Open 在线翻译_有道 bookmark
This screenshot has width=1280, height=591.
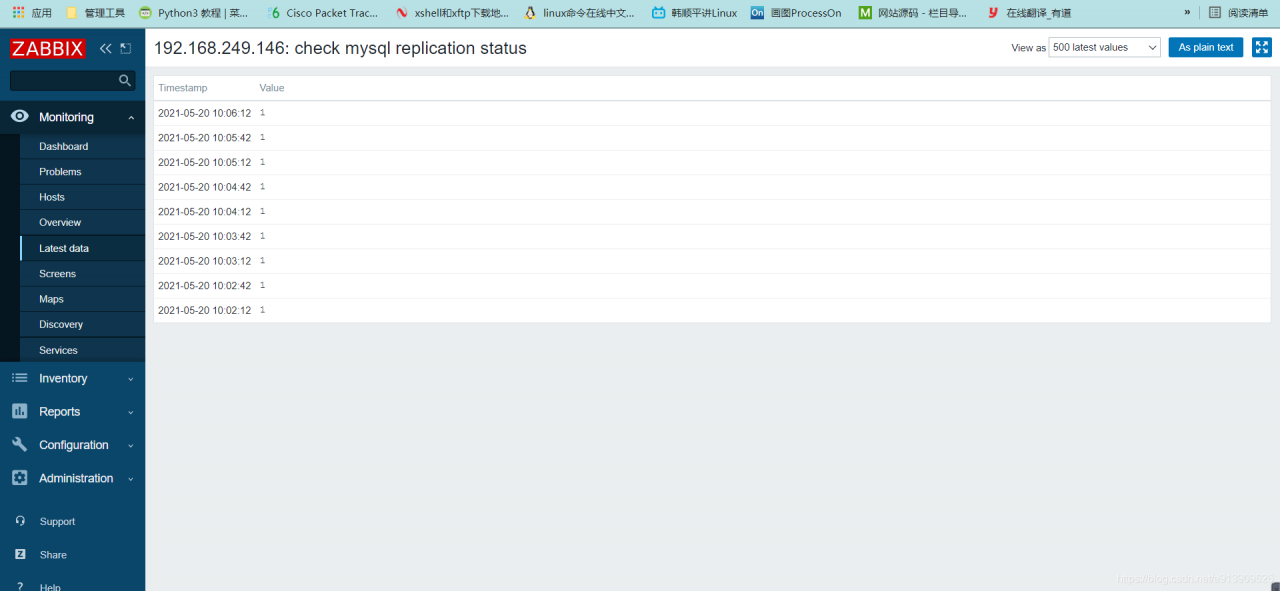click(1029, 13)
